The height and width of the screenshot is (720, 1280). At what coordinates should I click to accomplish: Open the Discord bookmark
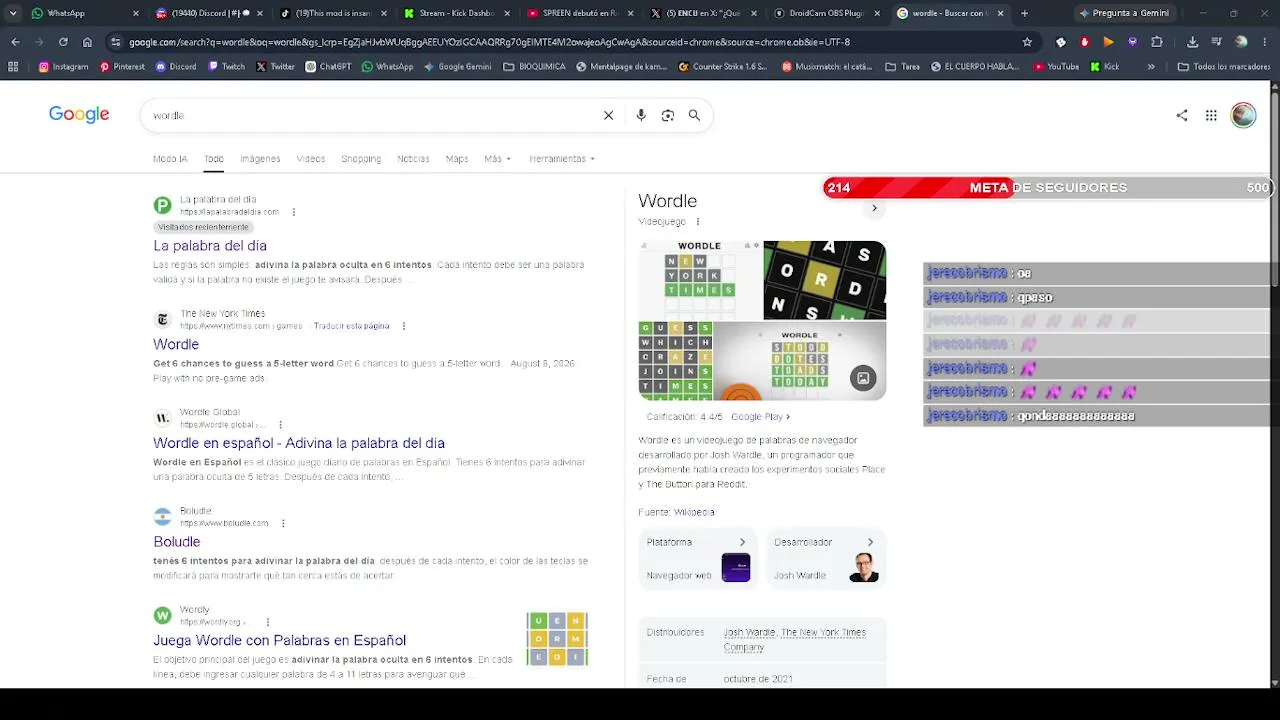[176, 67]
